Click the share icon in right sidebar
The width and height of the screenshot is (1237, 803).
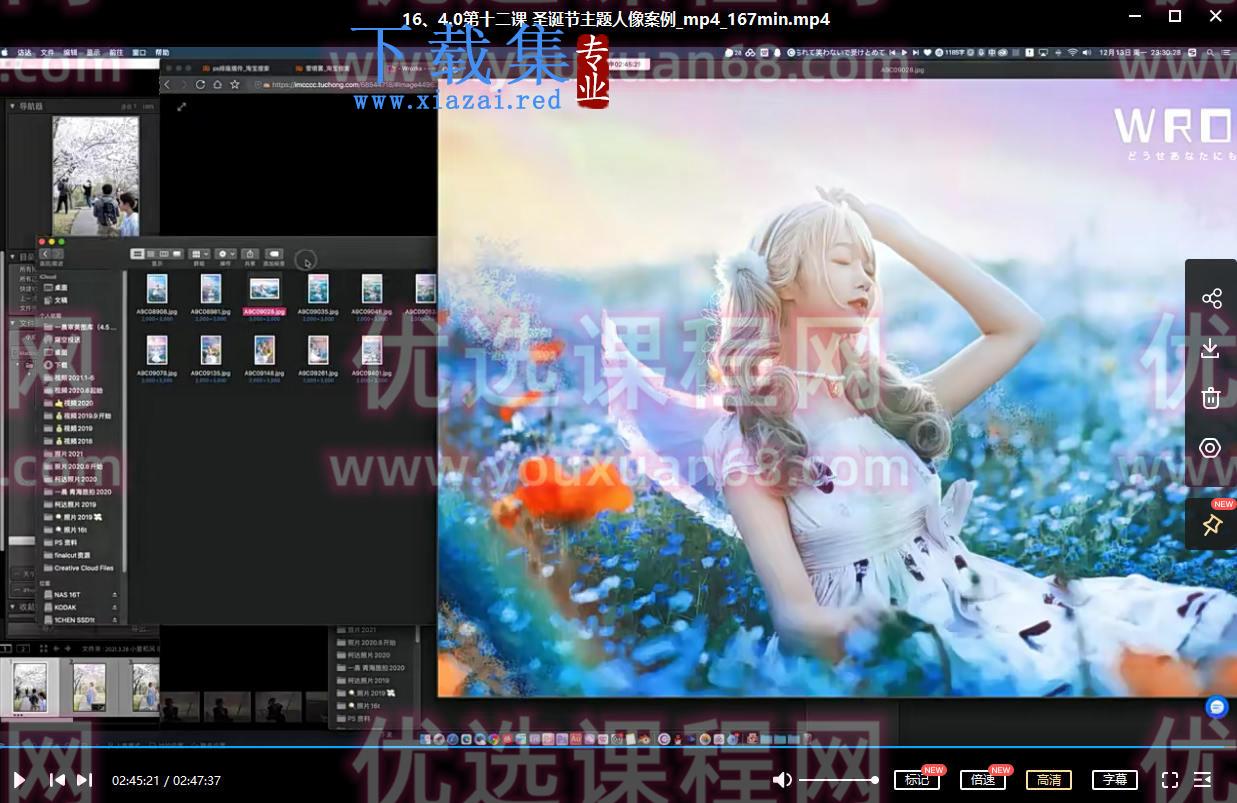[x=1211, y=299]
